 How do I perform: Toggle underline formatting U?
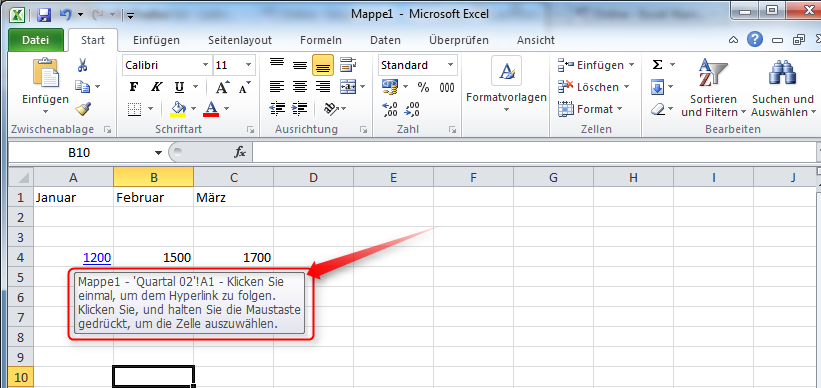[x=180, y=87]
